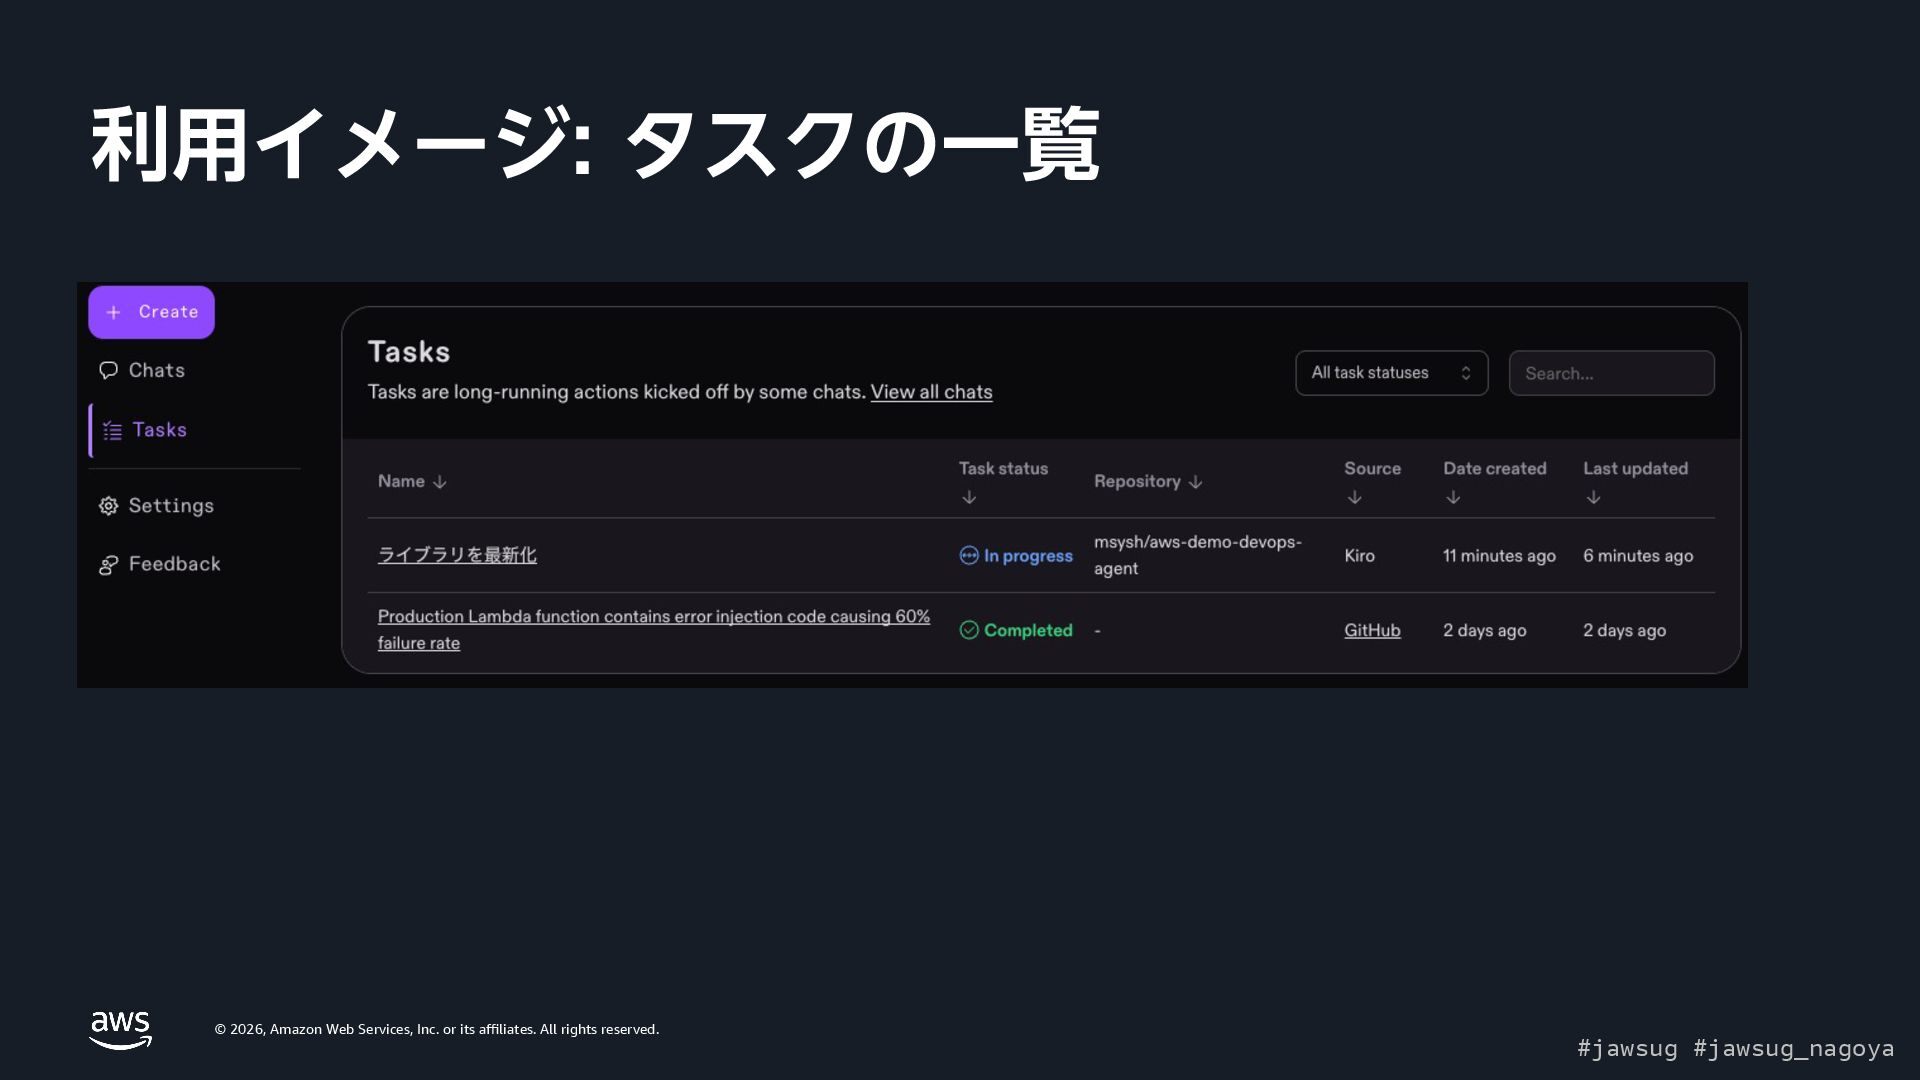Open the Feedback menu item
Screen dimensions: 1920x1080
pos(174,564)
